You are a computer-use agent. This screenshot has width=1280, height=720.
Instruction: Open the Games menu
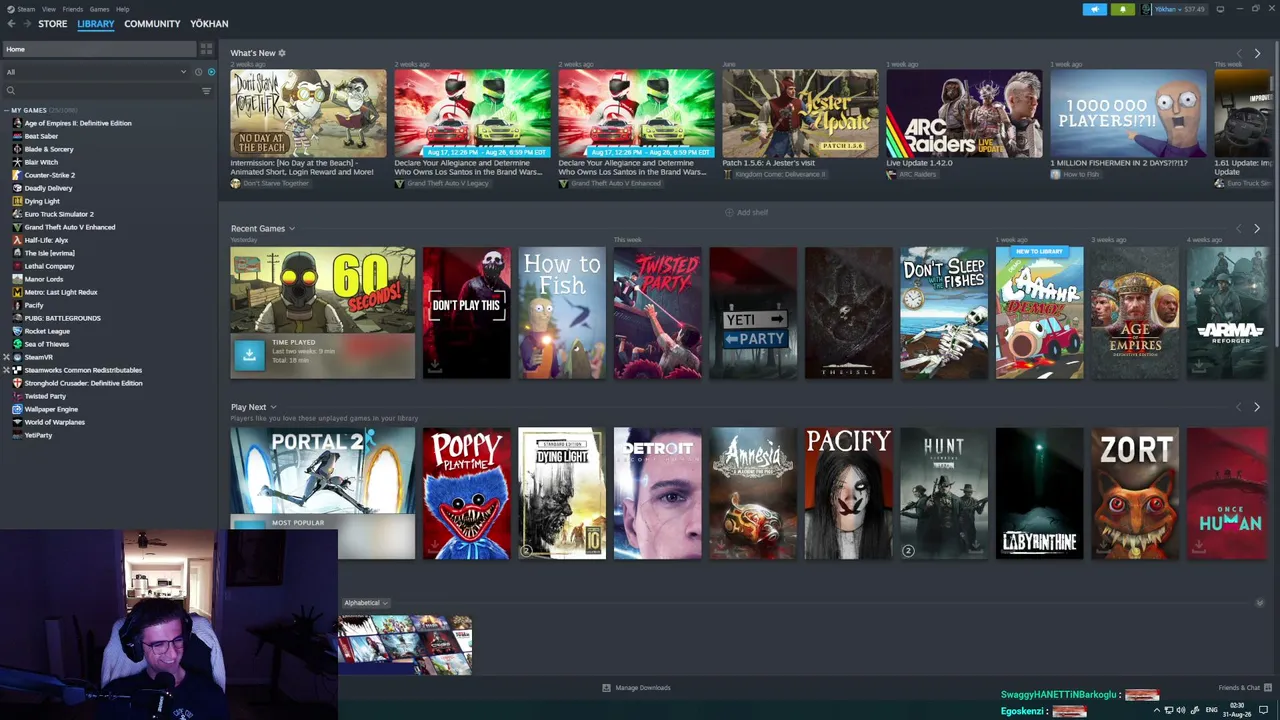(x=99, y=9)
